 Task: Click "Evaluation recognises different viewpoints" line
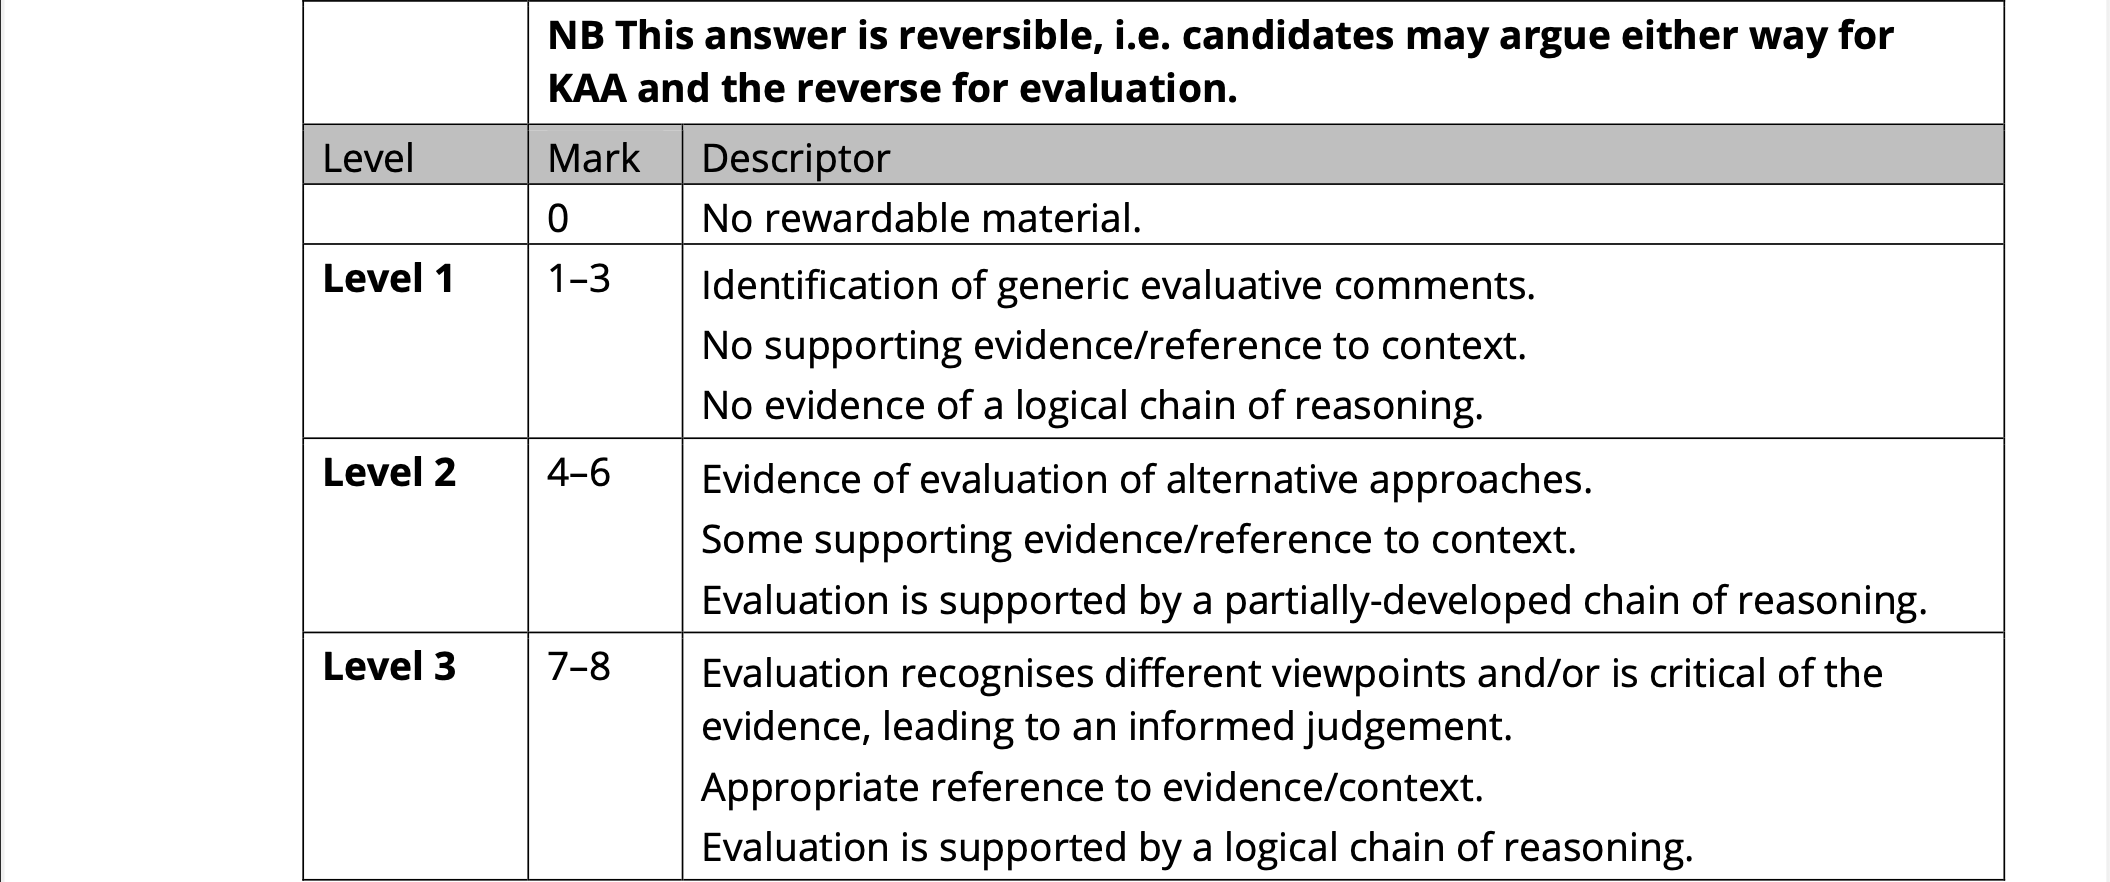pos(1291,674)
